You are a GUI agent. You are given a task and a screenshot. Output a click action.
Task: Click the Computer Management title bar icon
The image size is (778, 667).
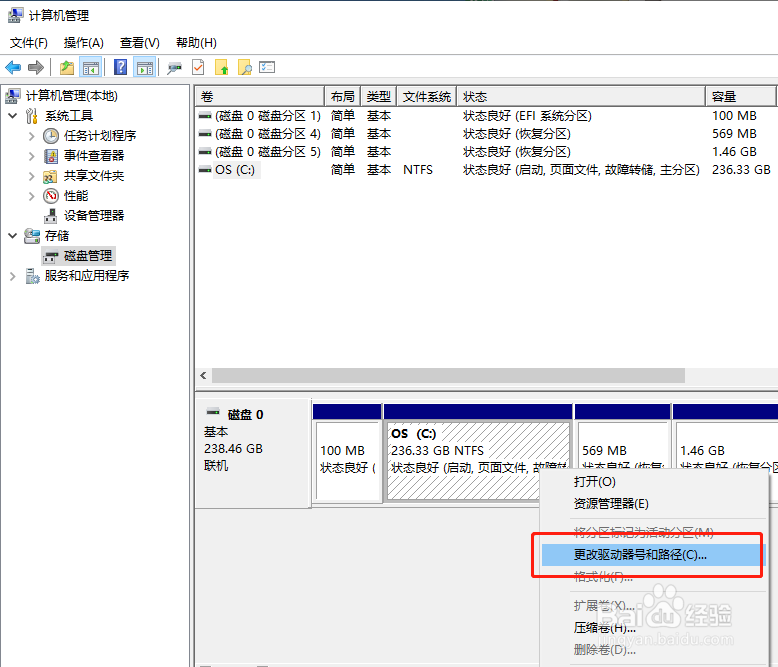[15, 15]
